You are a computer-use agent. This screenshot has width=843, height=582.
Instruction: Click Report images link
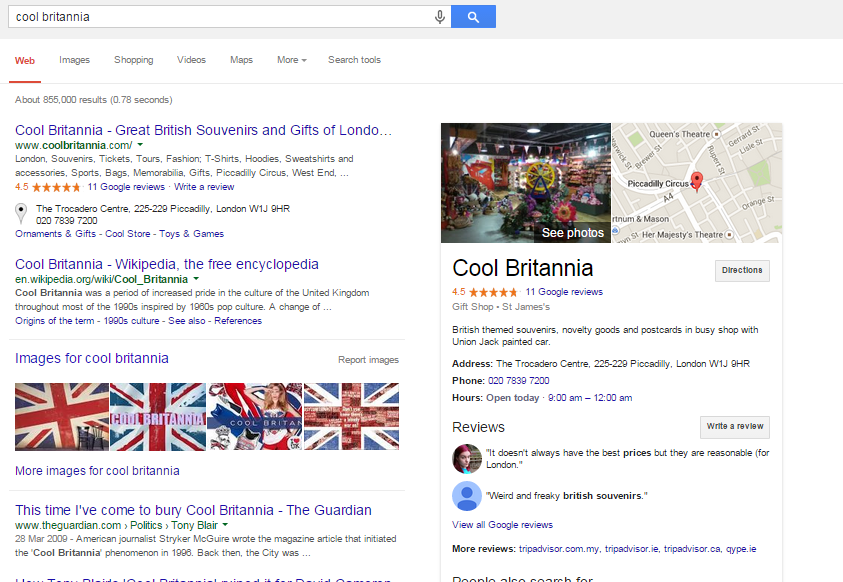coord(368,360)
